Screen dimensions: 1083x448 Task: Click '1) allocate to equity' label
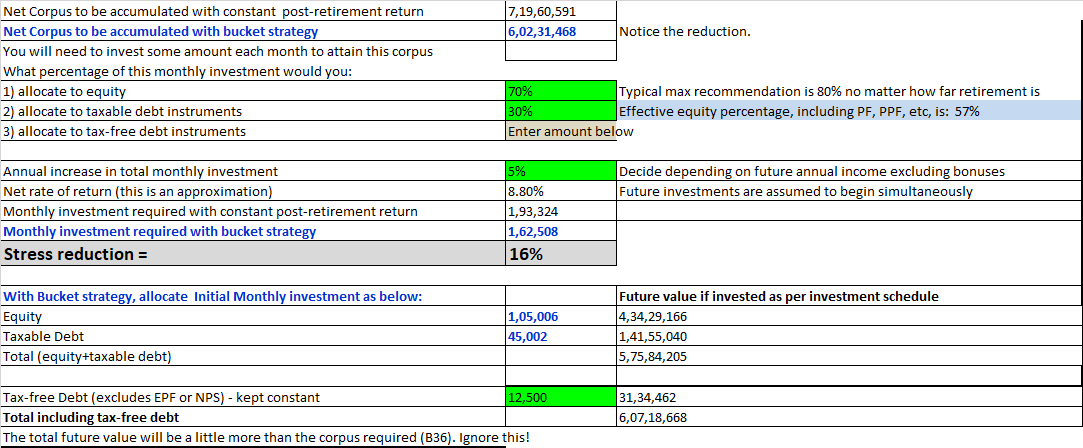click(65, 92)
